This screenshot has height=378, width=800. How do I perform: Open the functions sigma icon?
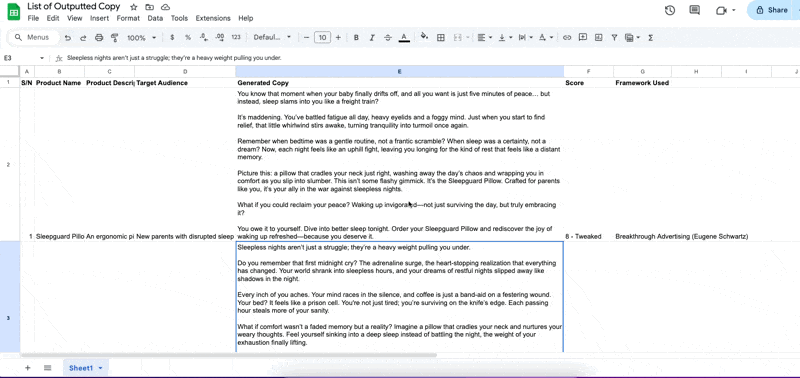click(x=651, y=38)
